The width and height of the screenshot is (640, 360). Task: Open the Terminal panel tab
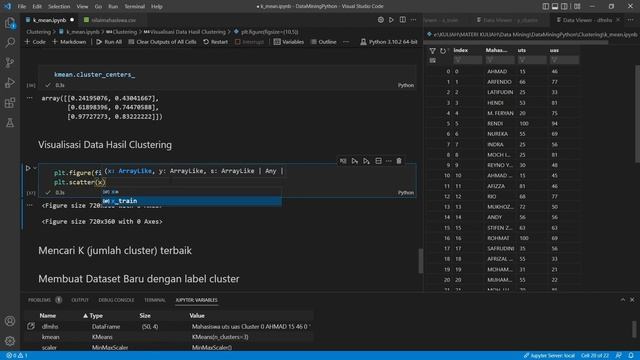pyautogui.click(x=155, y=300)
